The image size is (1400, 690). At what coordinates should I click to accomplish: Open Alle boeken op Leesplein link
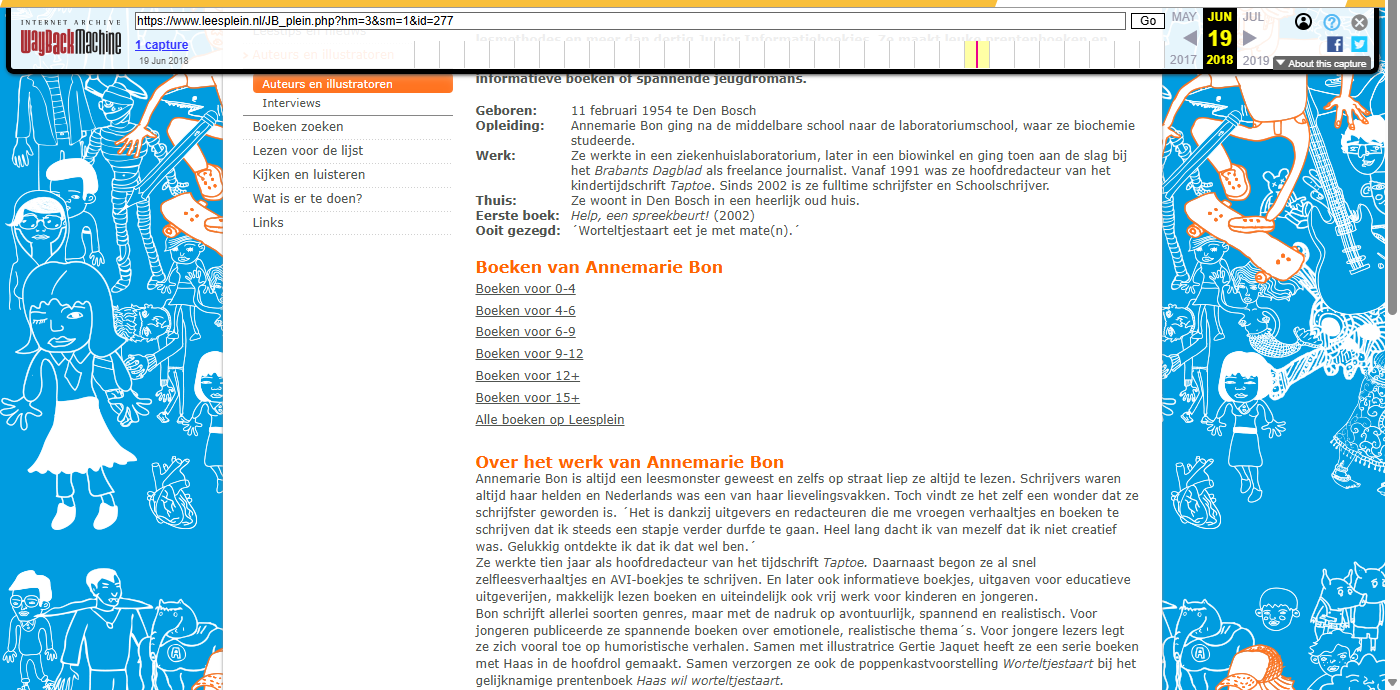pos(549,420)
